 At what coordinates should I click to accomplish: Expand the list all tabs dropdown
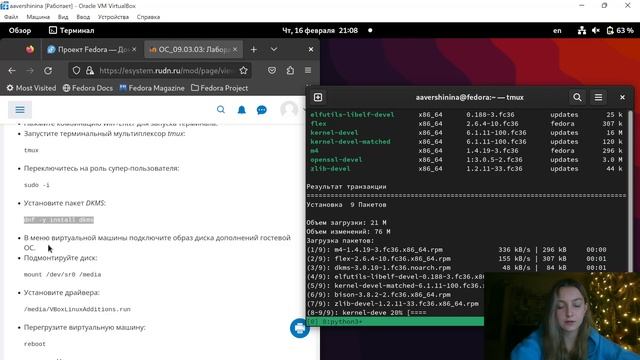pyautogui.click(x=273, y=49)
